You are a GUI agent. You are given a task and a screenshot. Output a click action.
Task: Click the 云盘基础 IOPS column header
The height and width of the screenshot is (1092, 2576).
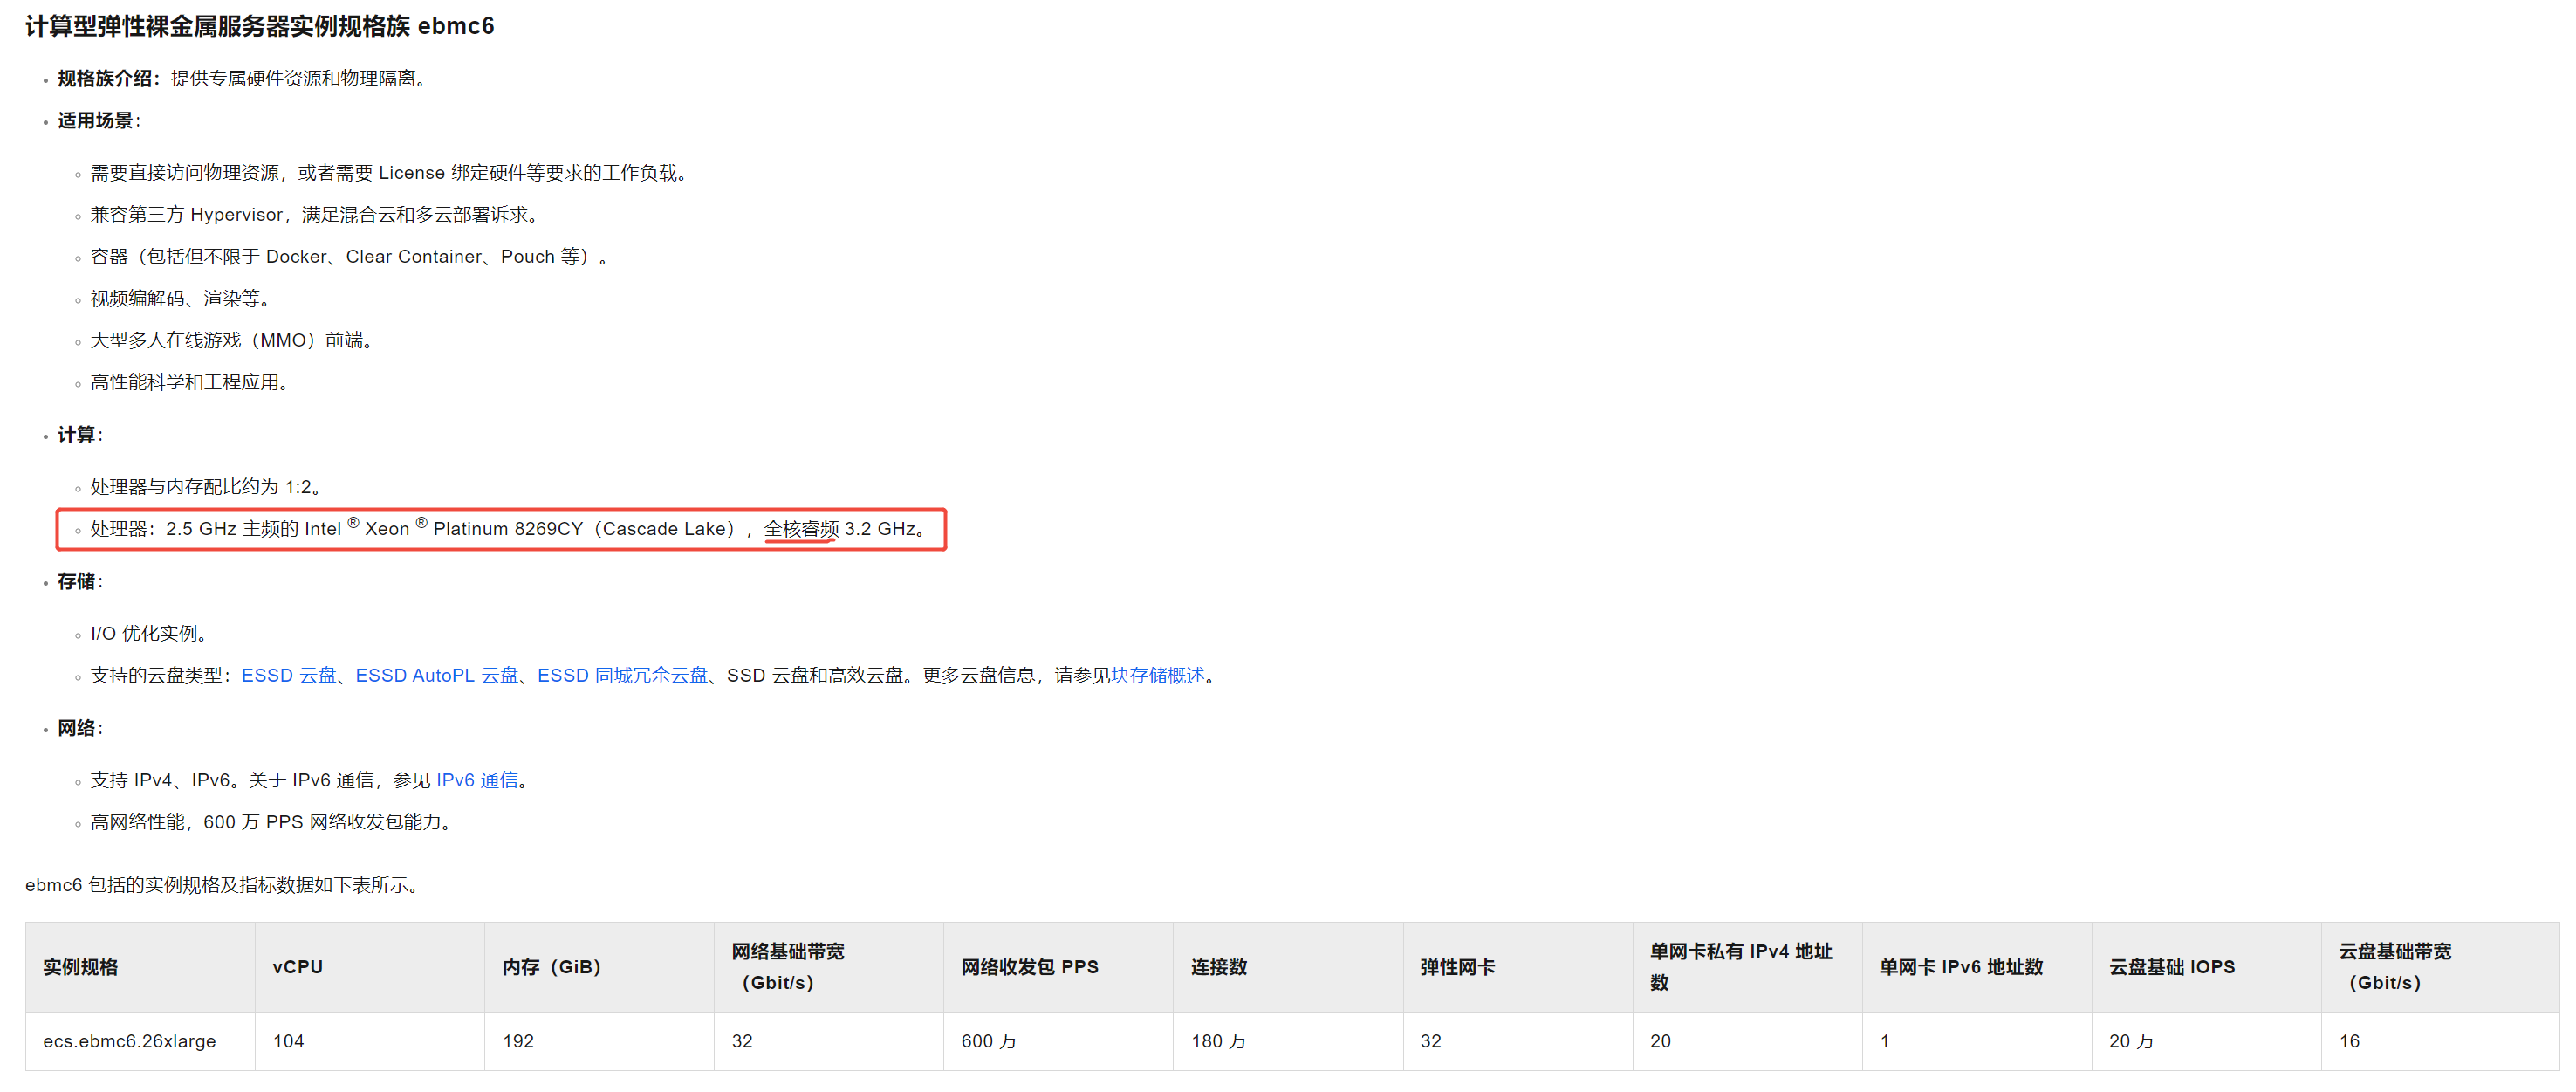2171,967
